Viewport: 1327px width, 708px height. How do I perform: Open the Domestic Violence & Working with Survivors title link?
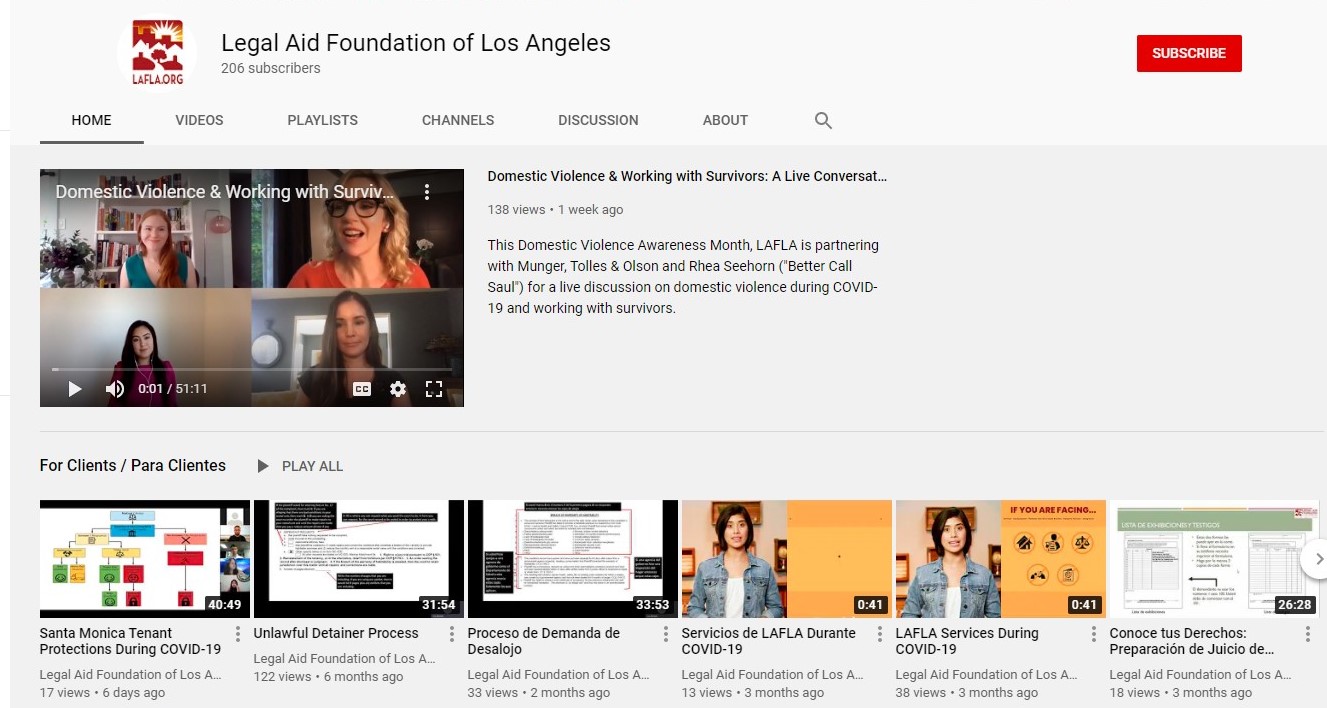click(687, 176)
